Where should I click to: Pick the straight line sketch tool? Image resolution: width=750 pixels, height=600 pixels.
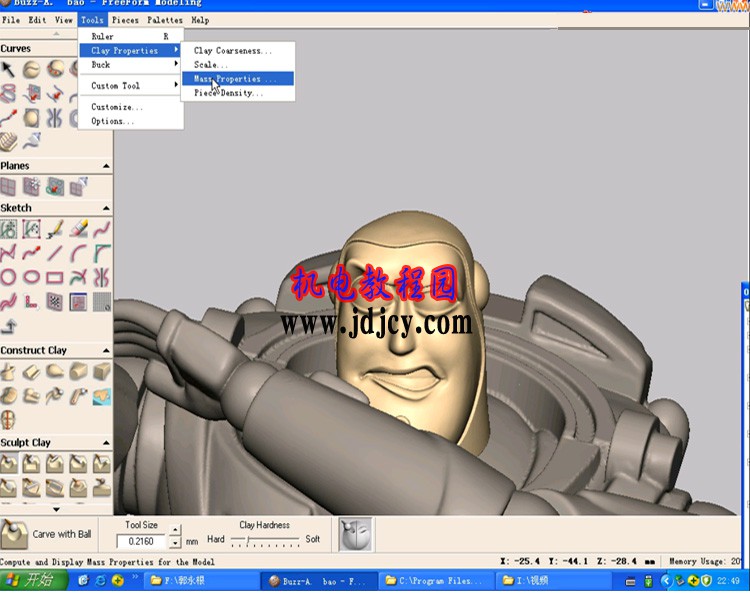point(55,253)
